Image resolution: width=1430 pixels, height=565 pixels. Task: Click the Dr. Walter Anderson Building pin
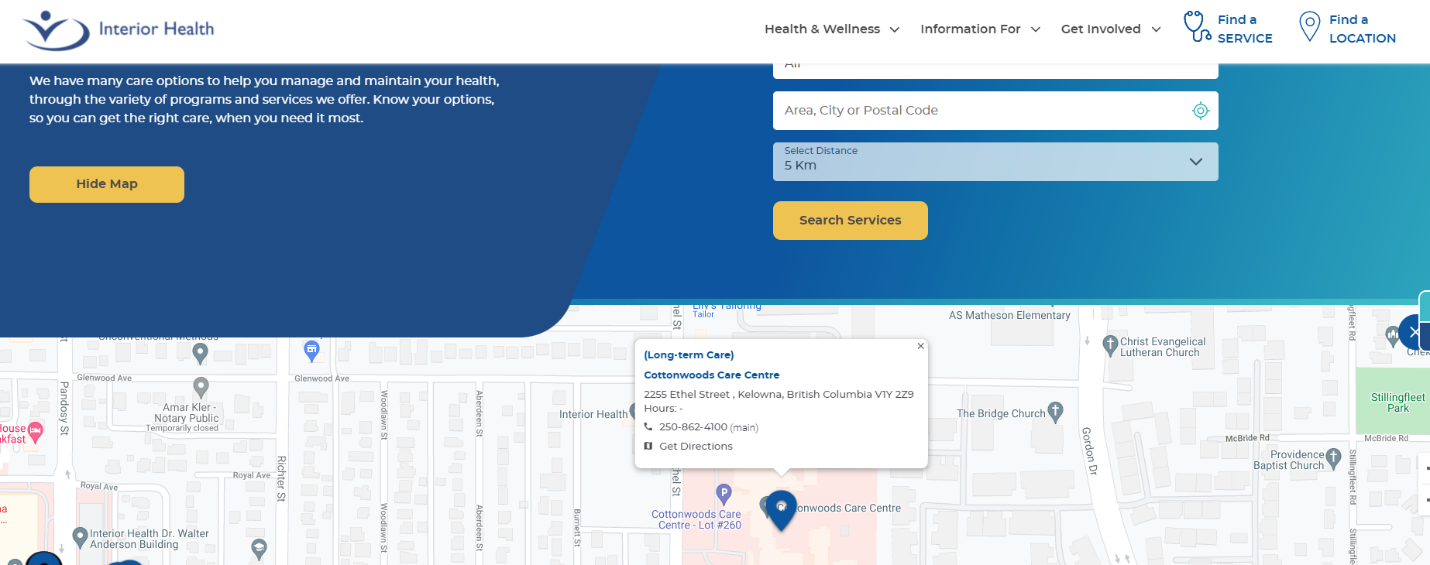coord(81,537)
